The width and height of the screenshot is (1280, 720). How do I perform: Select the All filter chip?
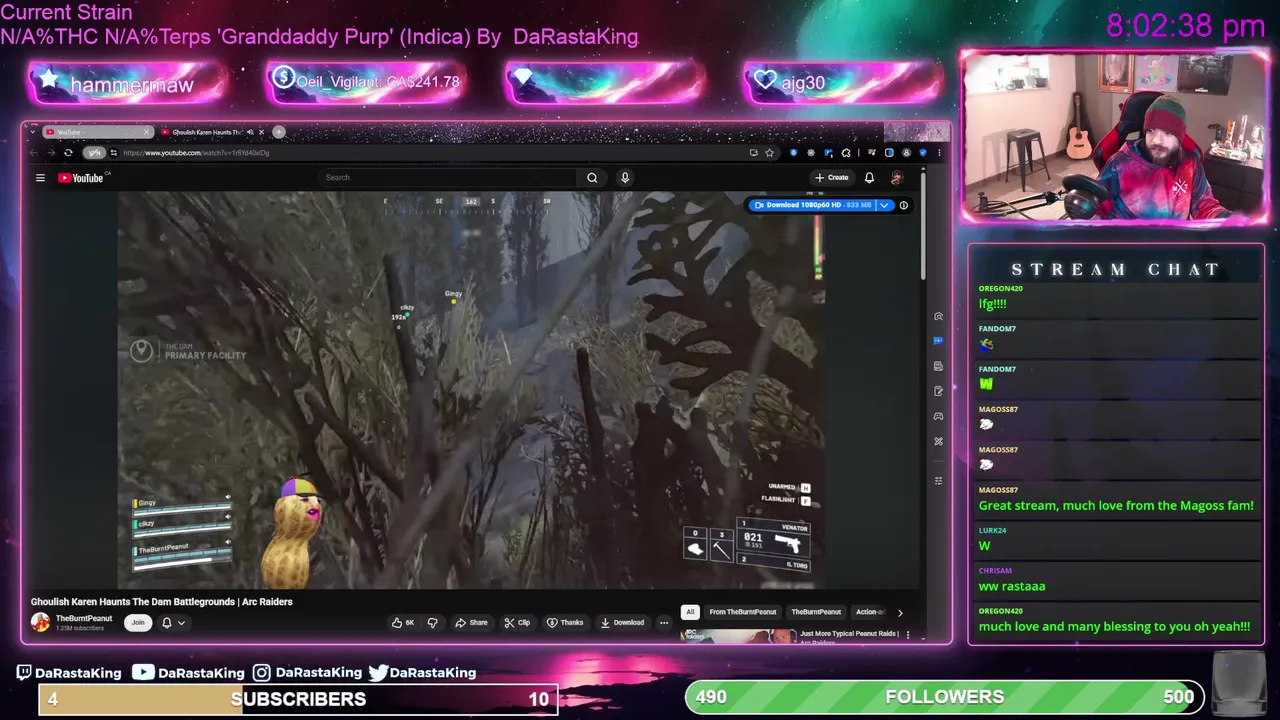click(x=689, y=612)
